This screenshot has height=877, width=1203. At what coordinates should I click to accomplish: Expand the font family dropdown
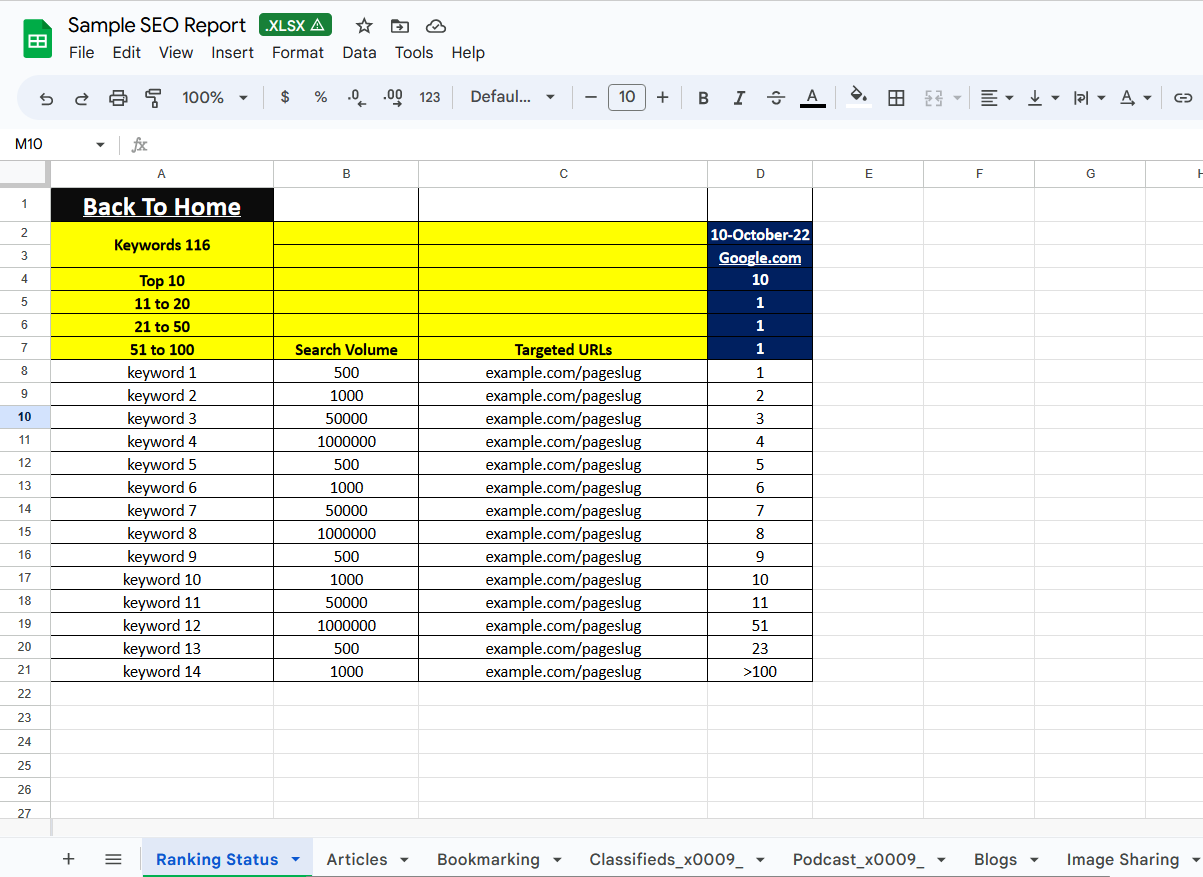coord(512,97)
